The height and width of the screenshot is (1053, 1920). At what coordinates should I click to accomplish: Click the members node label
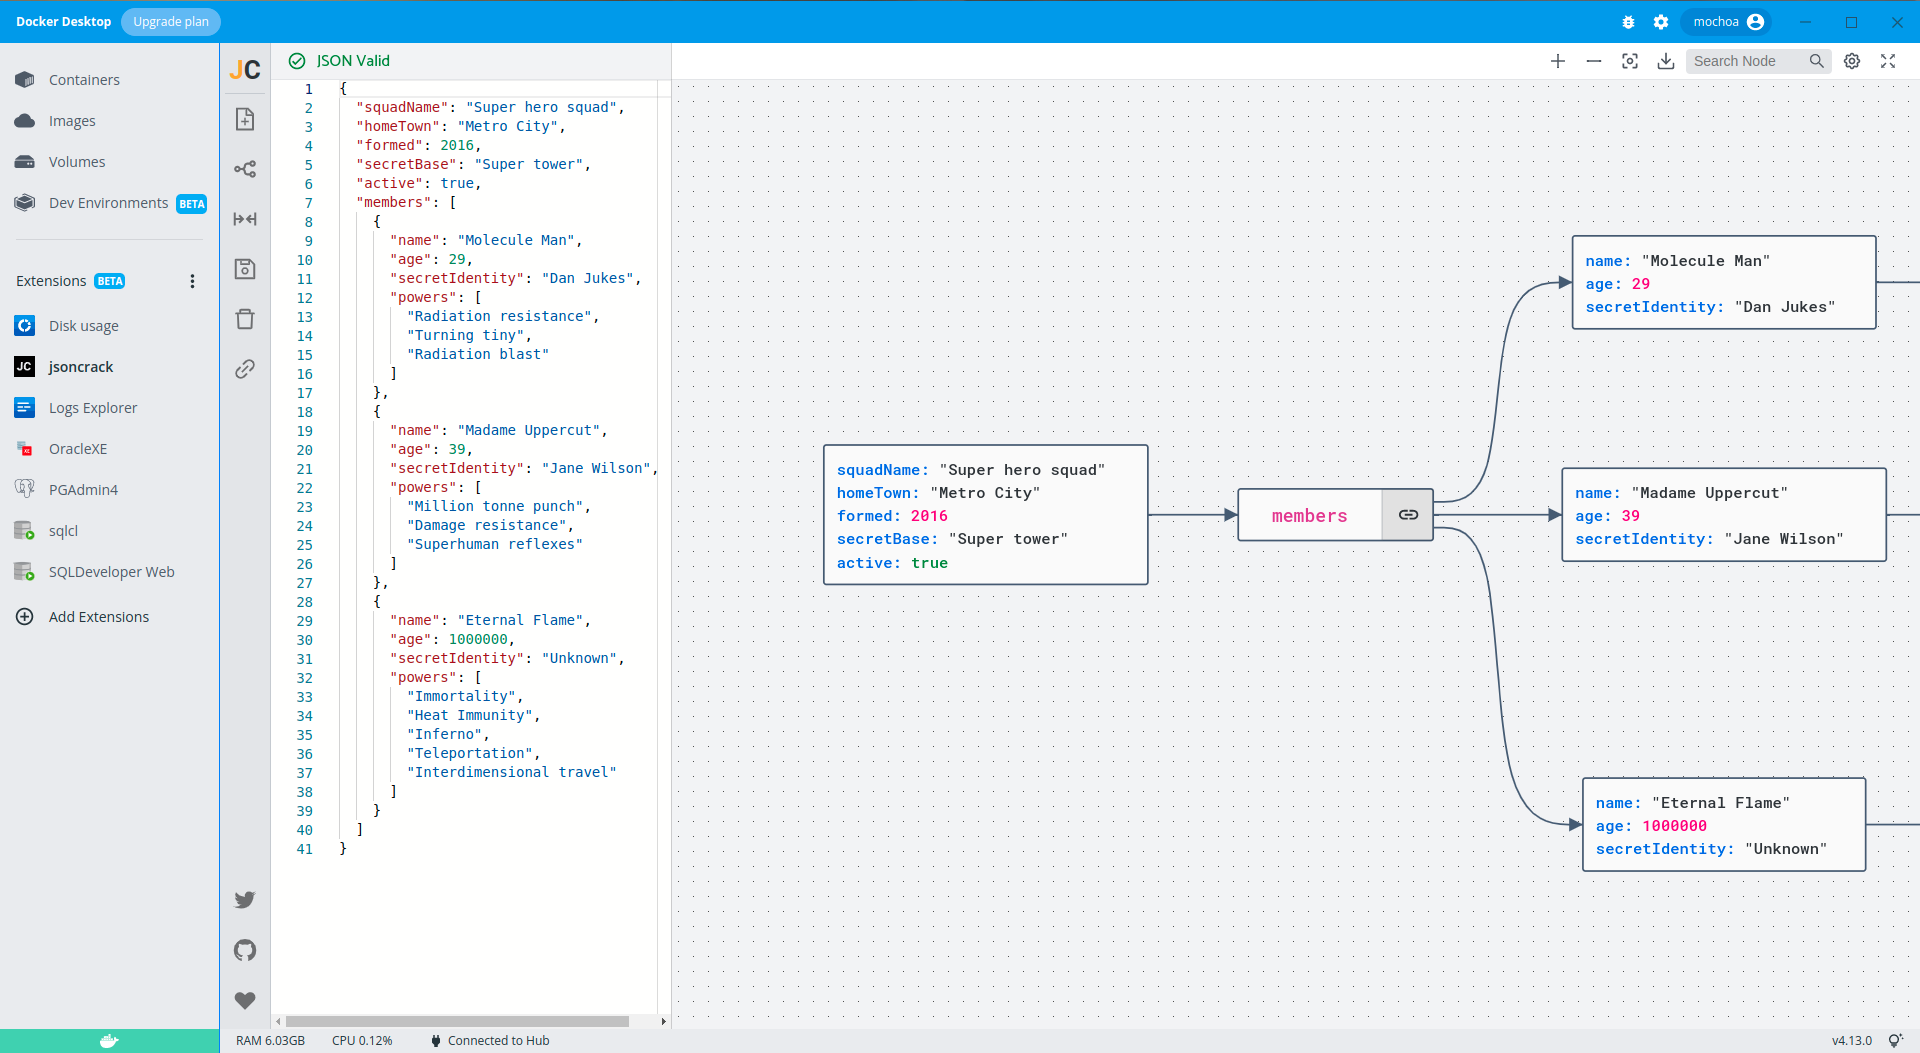tap(1310, 516)
